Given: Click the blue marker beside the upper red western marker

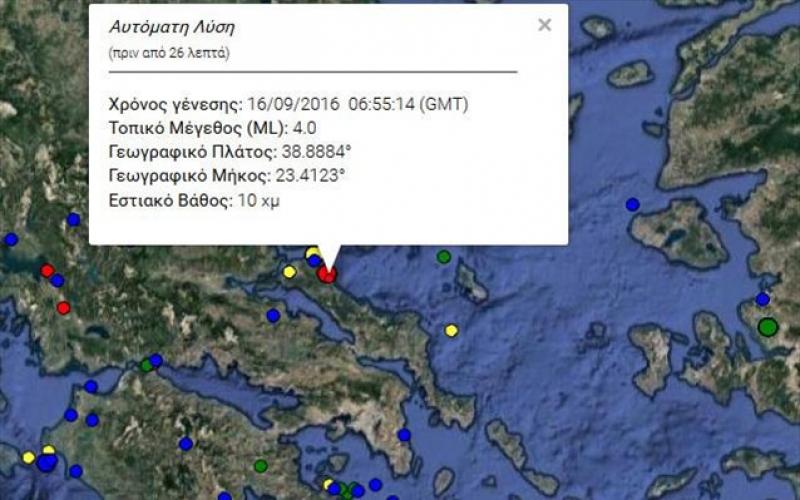Looking at the screenshot, I should click(58, 281).
